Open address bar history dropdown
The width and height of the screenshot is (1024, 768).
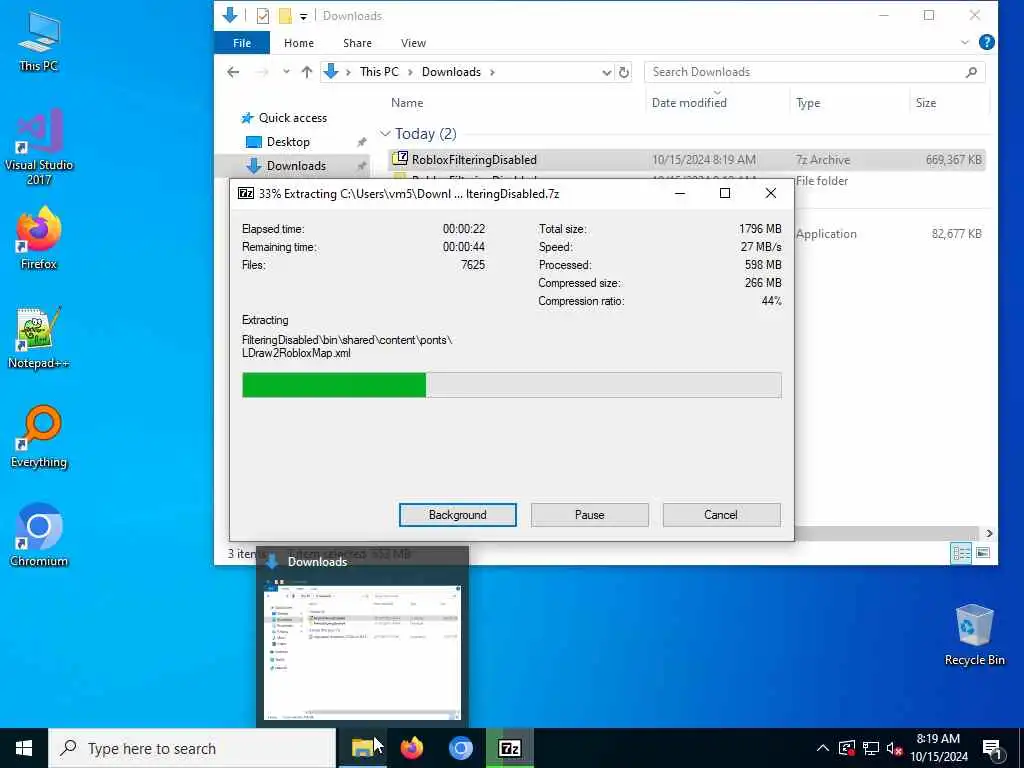606,72
